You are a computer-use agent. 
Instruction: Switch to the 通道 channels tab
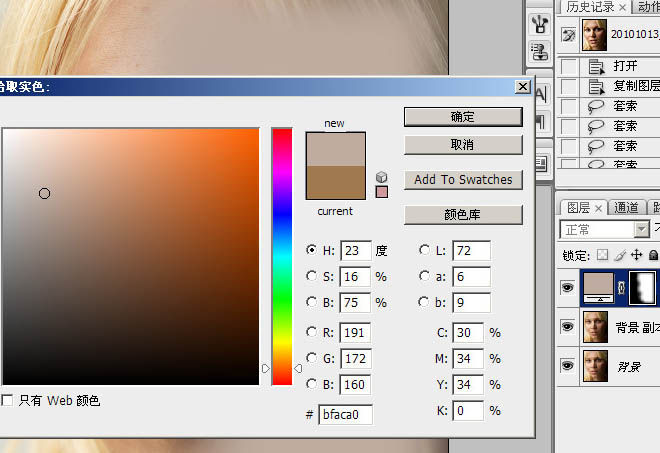[627, 208]
